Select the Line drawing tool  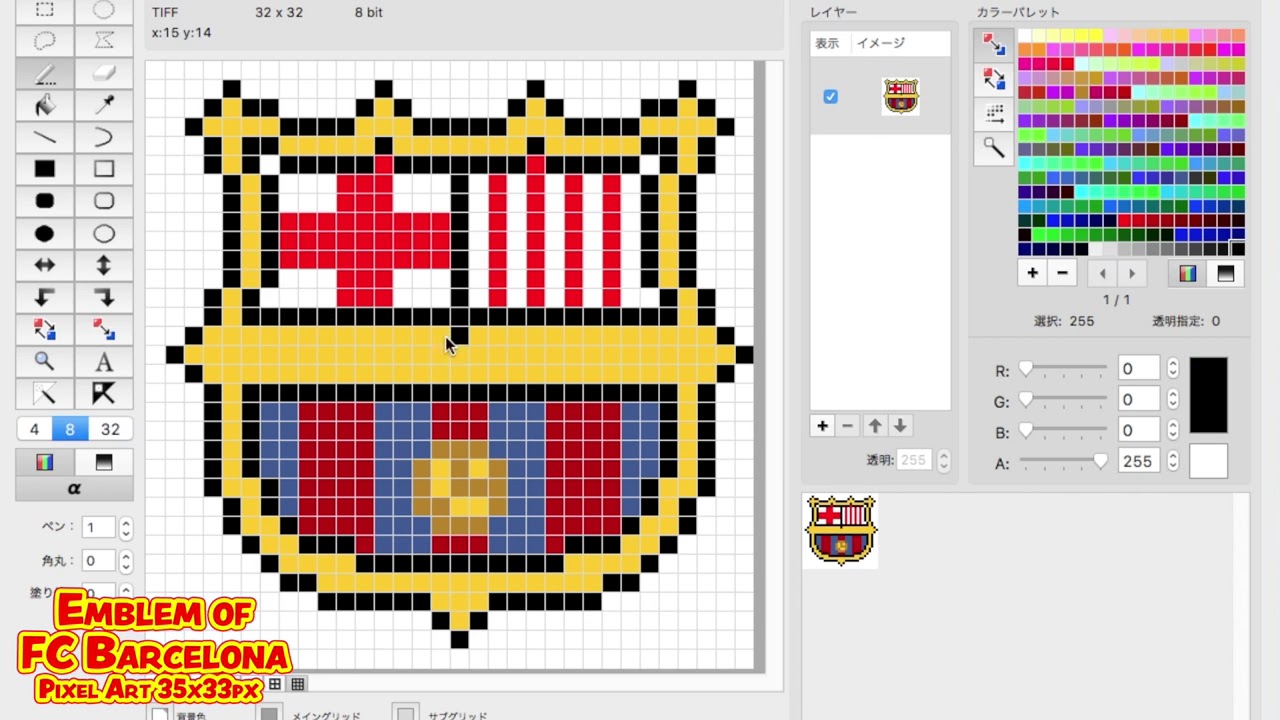coord(44,137)
